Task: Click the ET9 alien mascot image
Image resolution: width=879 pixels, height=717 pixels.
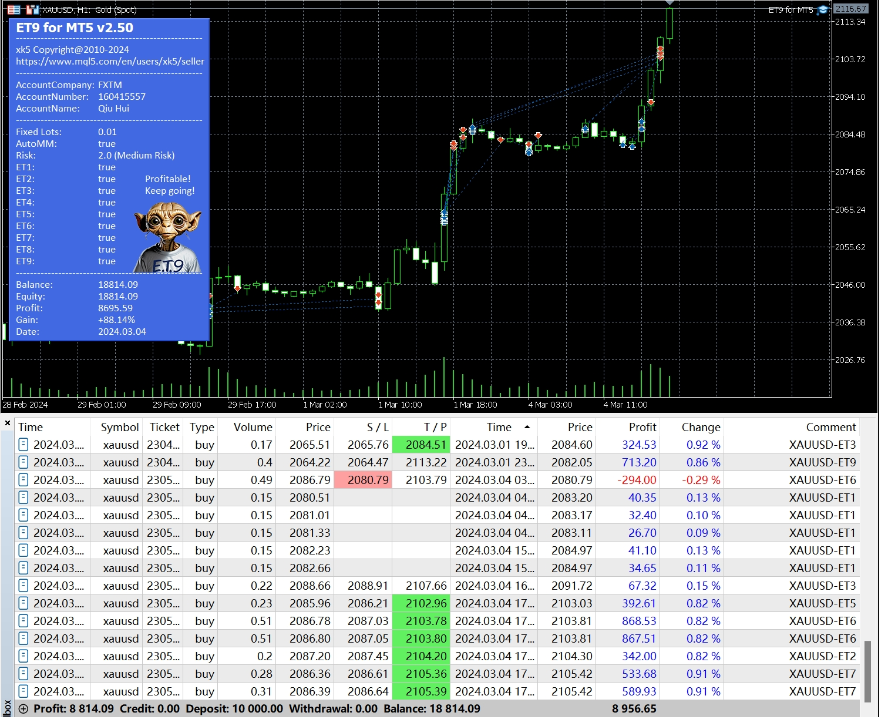Action: pyautogui.click(x=168, y=237)
